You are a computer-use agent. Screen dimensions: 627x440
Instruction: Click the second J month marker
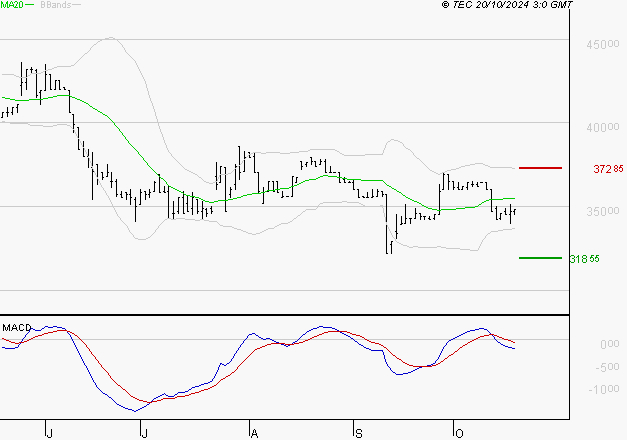[x=144, y=434]
